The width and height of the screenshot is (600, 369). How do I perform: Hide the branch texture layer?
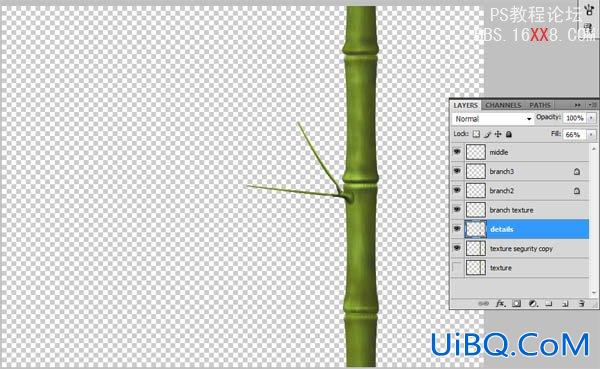pyautogui.click(x=457, y=209)
